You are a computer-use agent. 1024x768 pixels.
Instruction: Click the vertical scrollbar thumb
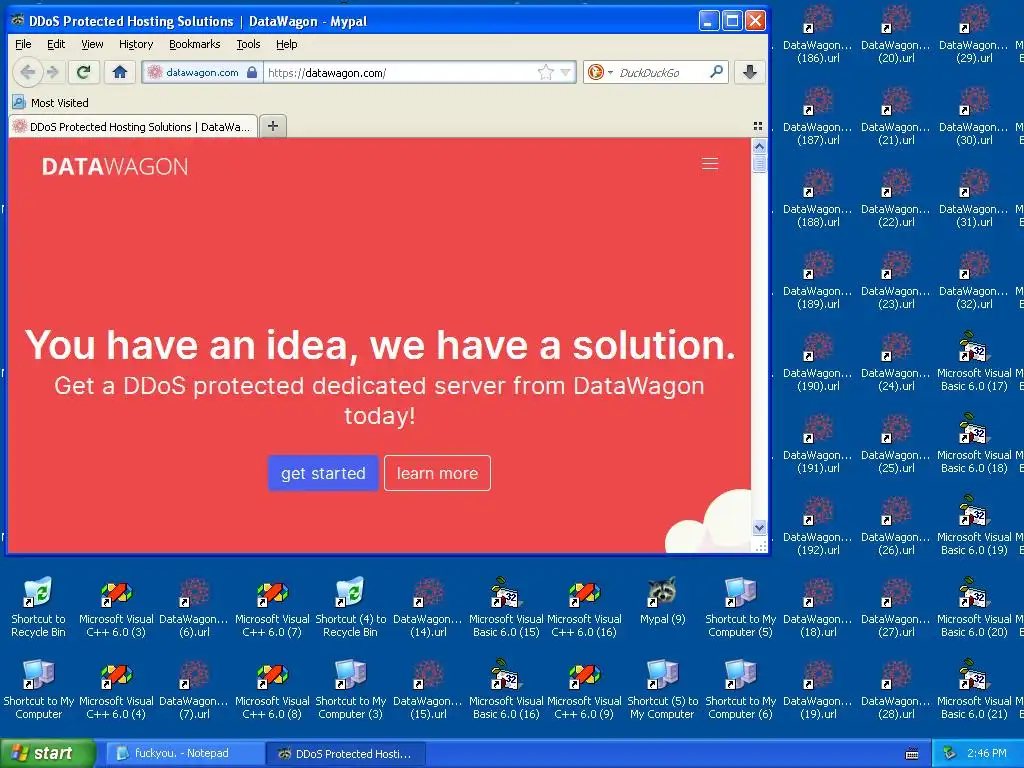759,163
